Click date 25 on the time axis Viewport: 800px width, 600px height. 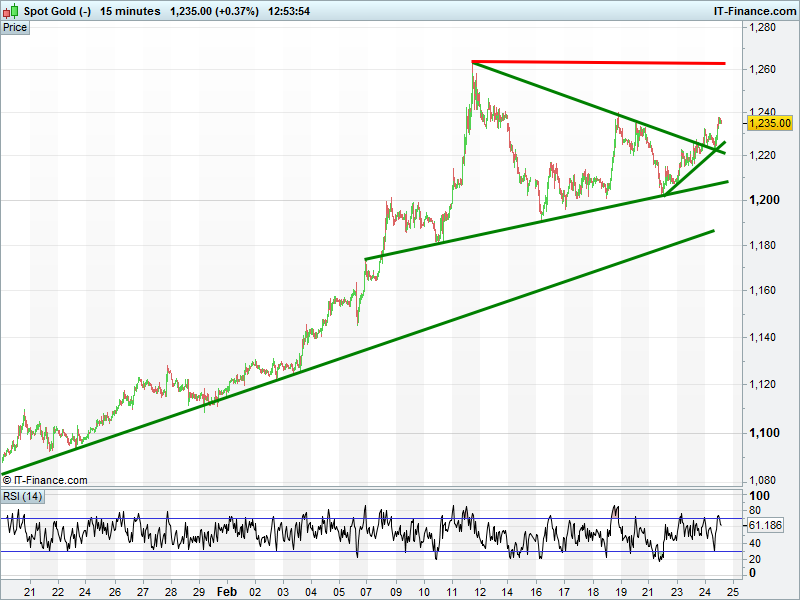732,591
